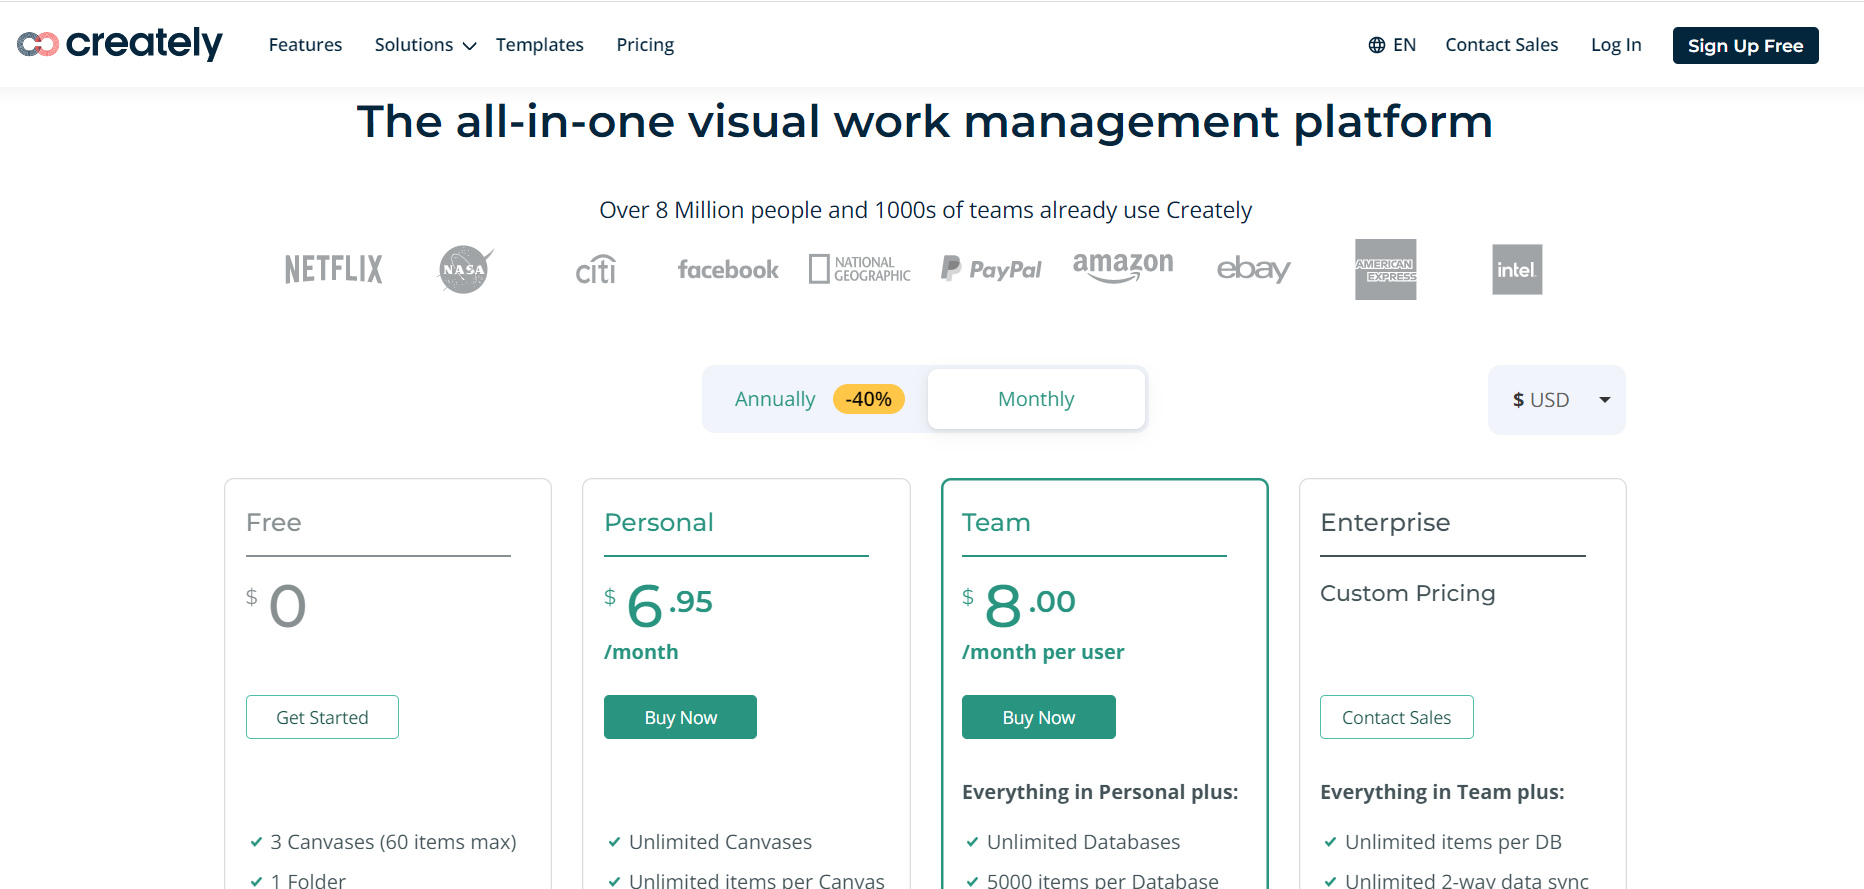Screen dimensions: 1864x889
Task: Click the 'Unlimited items per DB' feature
Action: pos(1453,842)
